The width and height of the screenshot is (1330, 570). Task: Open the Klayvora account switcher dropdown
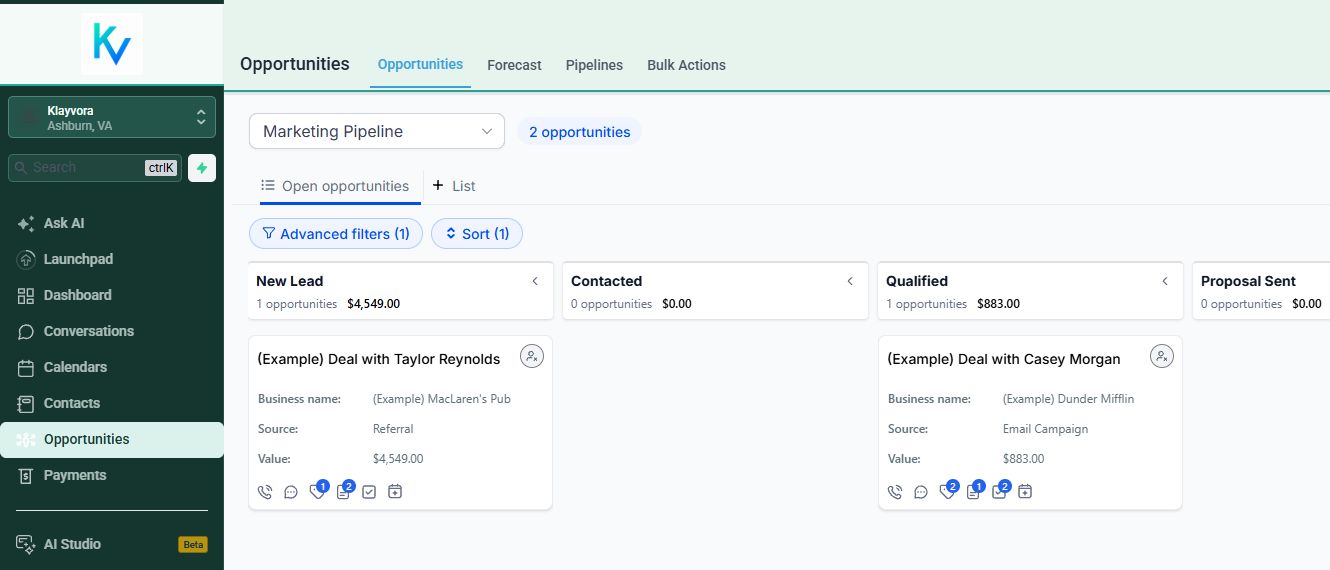tap(112, 117)
